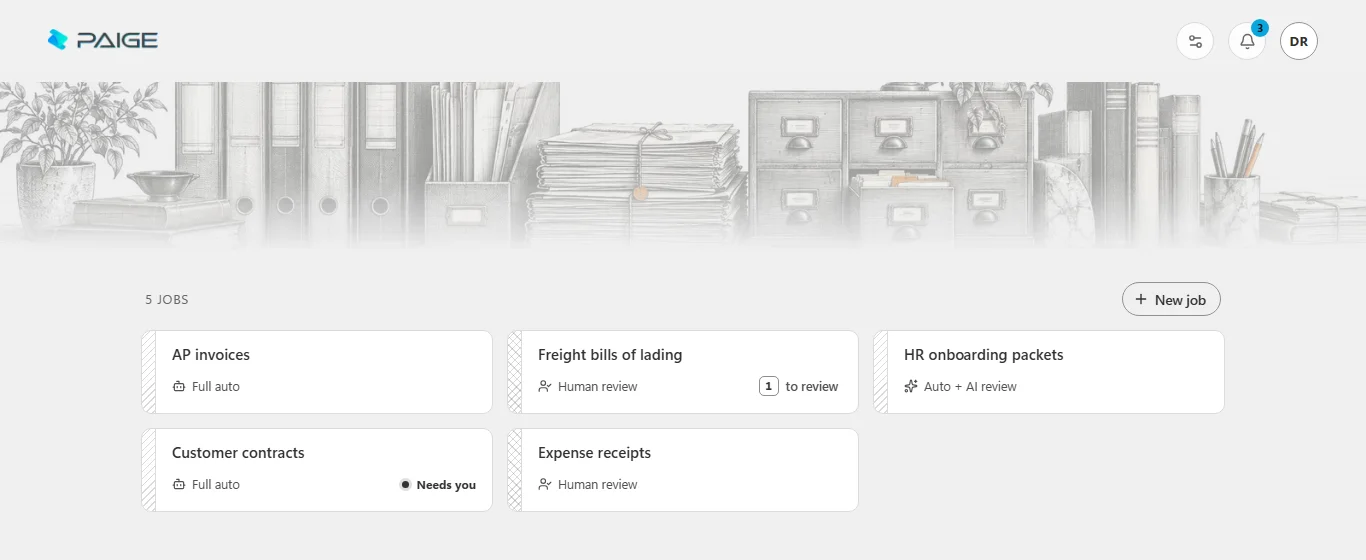1366x560 pixels.
Task: Click the robot icon in Customer contracts
Action: (179, 484)
